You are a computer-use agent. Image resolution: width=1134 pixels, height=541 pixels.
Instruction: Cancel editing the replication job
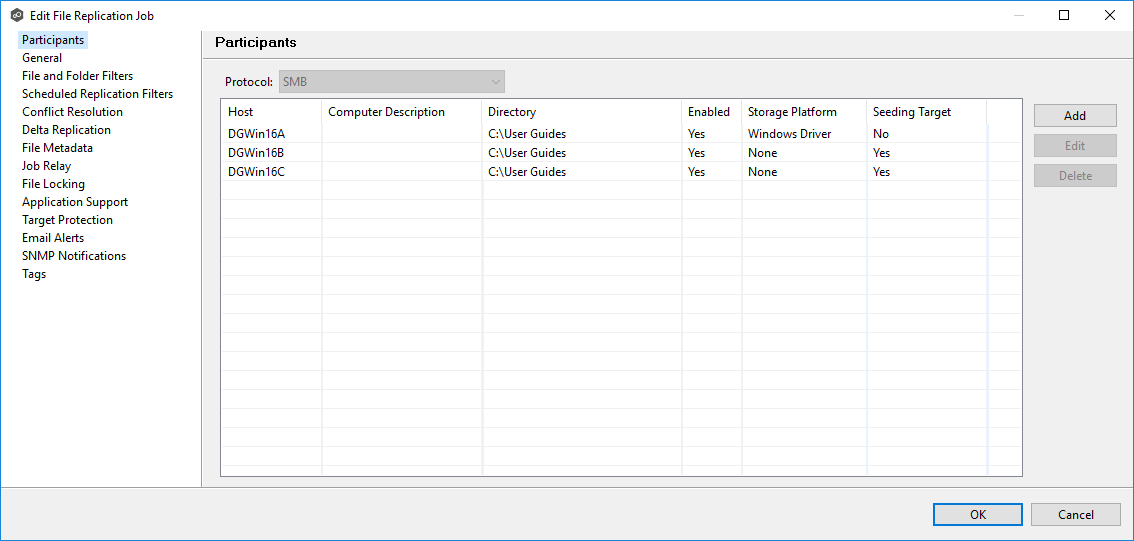point(1075,514)
